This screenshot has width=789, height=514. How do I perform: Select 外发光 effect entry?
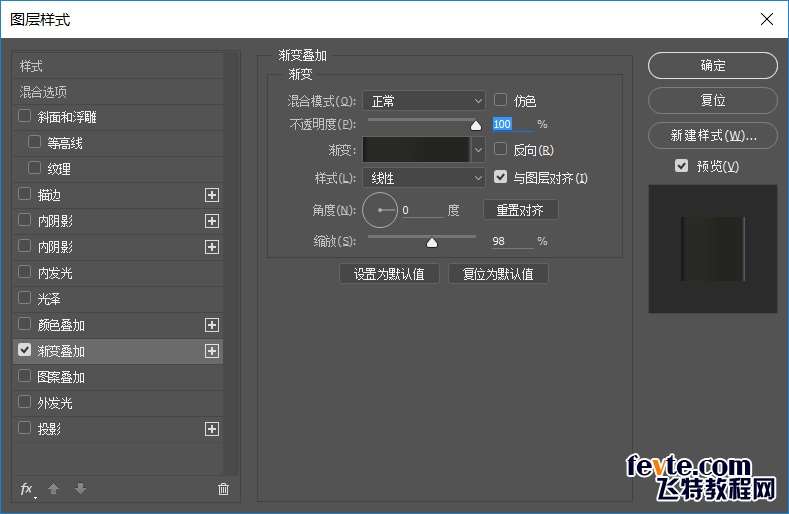pos(118,403)
